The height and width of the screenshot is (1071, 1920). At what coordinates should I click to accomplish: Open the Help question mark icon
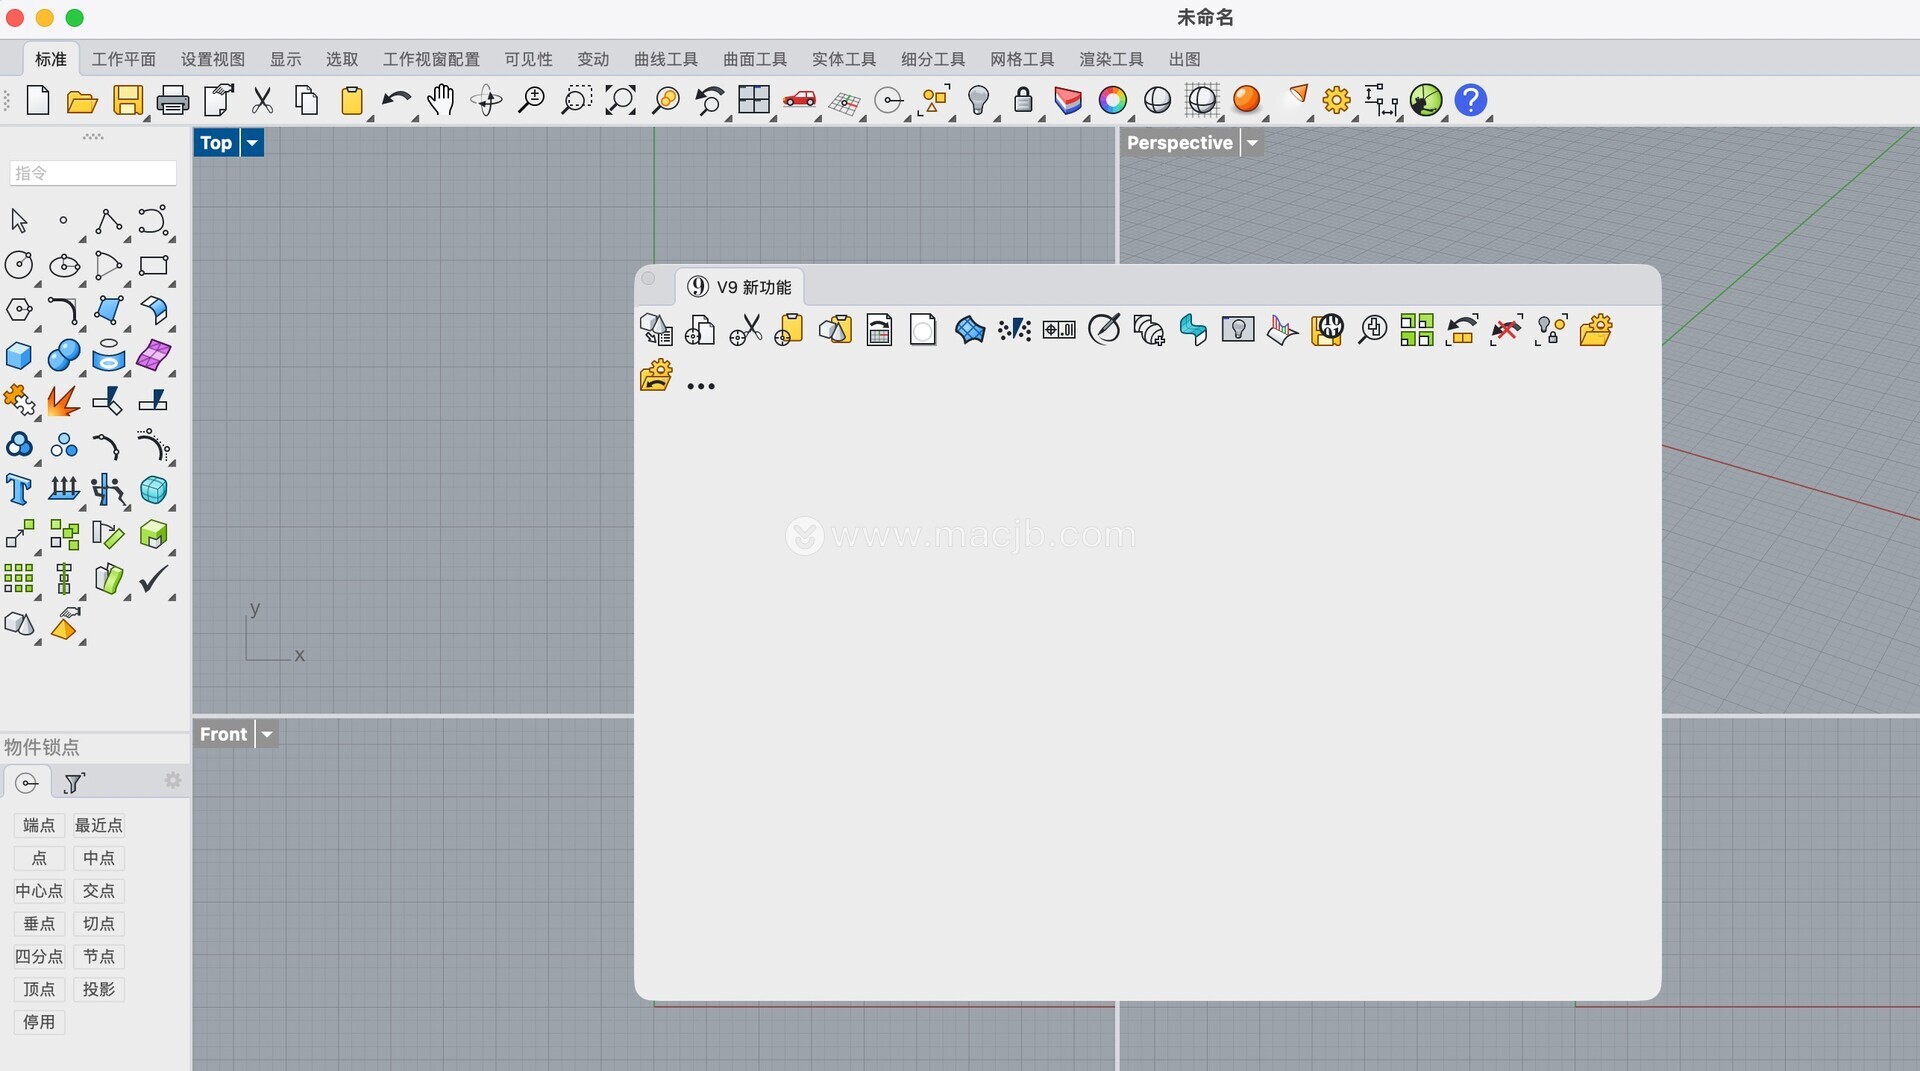point(1470,100)
